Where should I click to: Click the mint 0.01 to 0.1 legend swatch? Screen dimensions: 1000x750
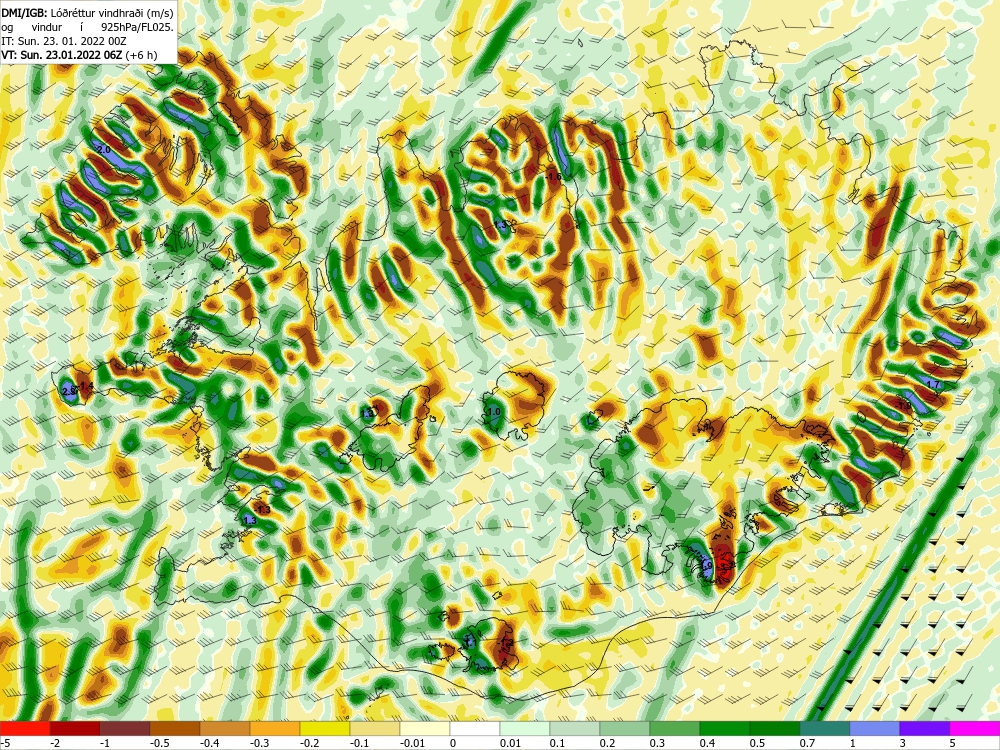click(525, 728)
